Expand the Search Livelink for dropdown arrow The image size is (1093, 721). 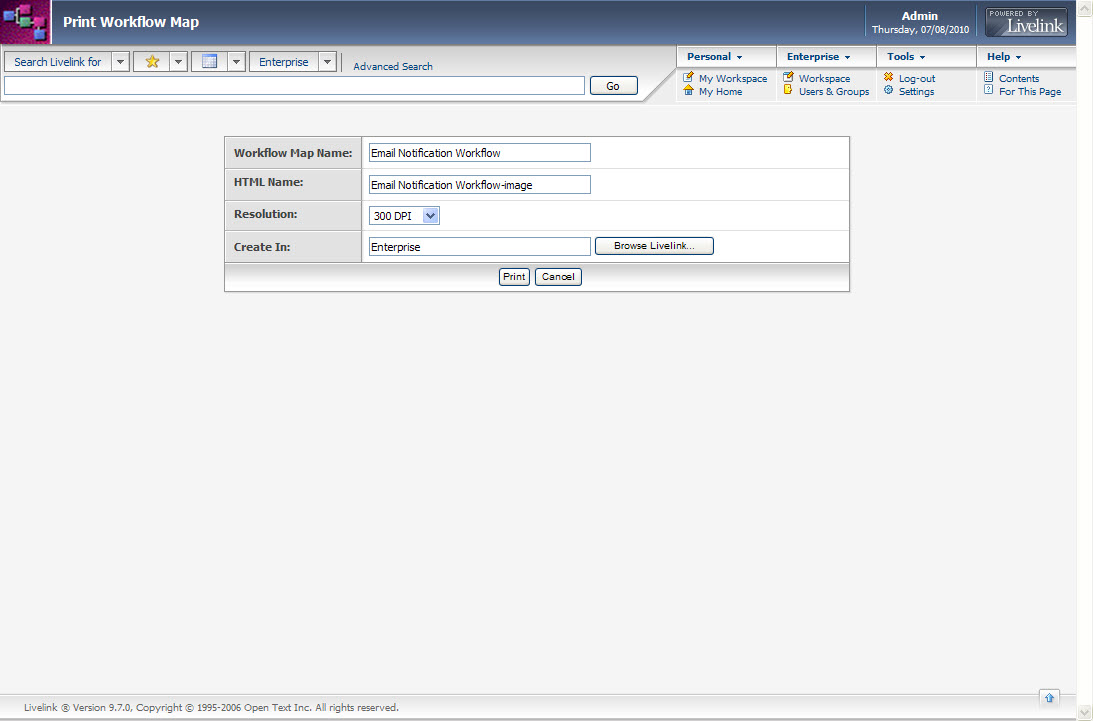(120, 62)
